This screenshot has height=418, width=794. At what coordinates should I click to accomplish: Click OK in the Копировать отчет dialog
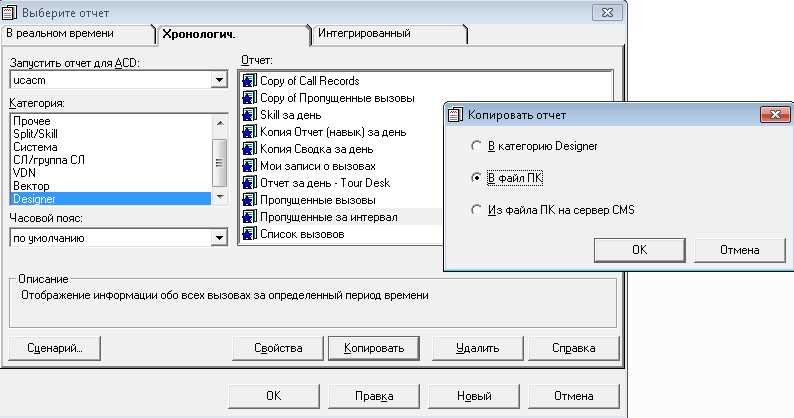pyautogui.click(x=640, y=250)
